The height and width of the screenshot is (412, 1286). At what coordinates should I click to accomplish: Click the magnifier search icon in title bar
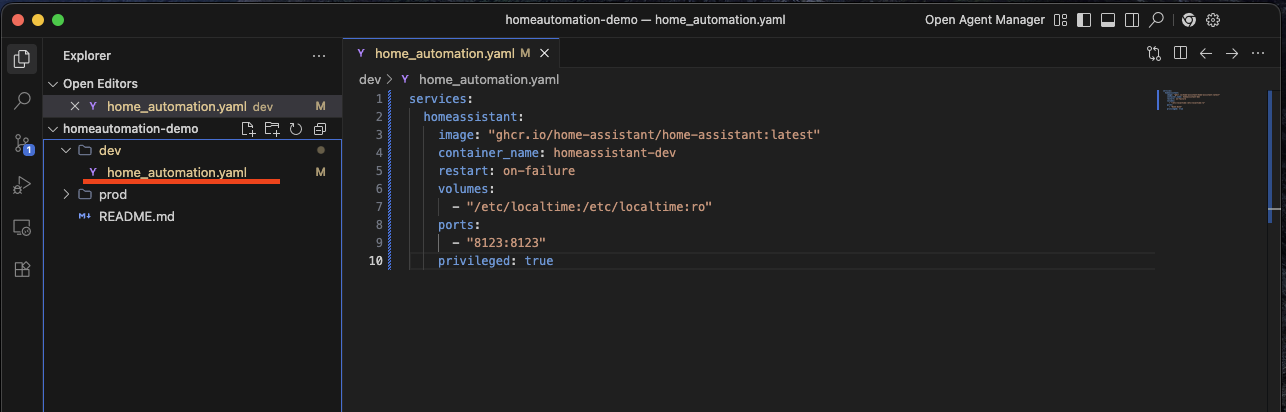[1156, 20]
